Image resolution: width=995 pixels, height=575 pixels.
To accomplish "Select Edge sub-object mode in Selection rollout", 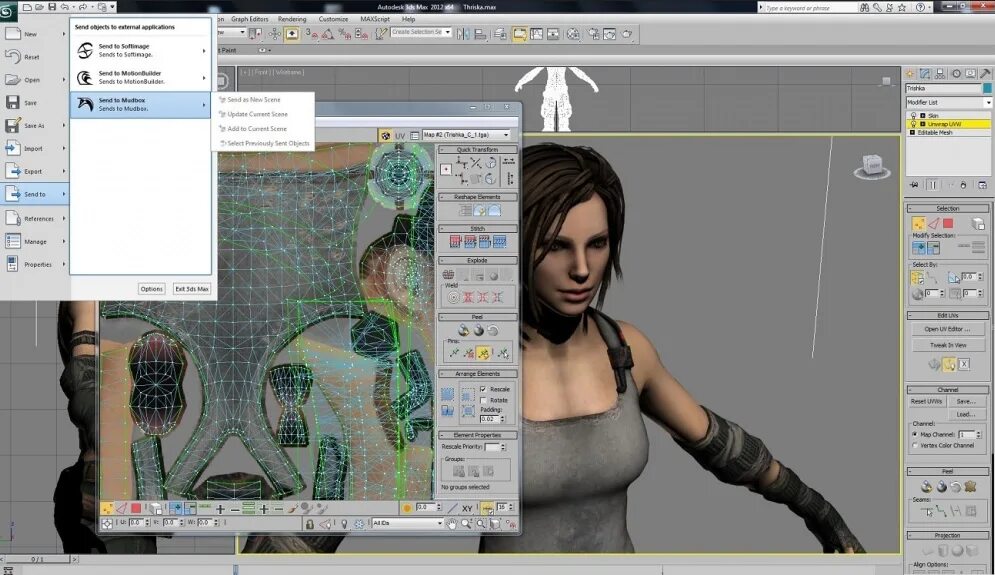I will click(x=933, y=223).
